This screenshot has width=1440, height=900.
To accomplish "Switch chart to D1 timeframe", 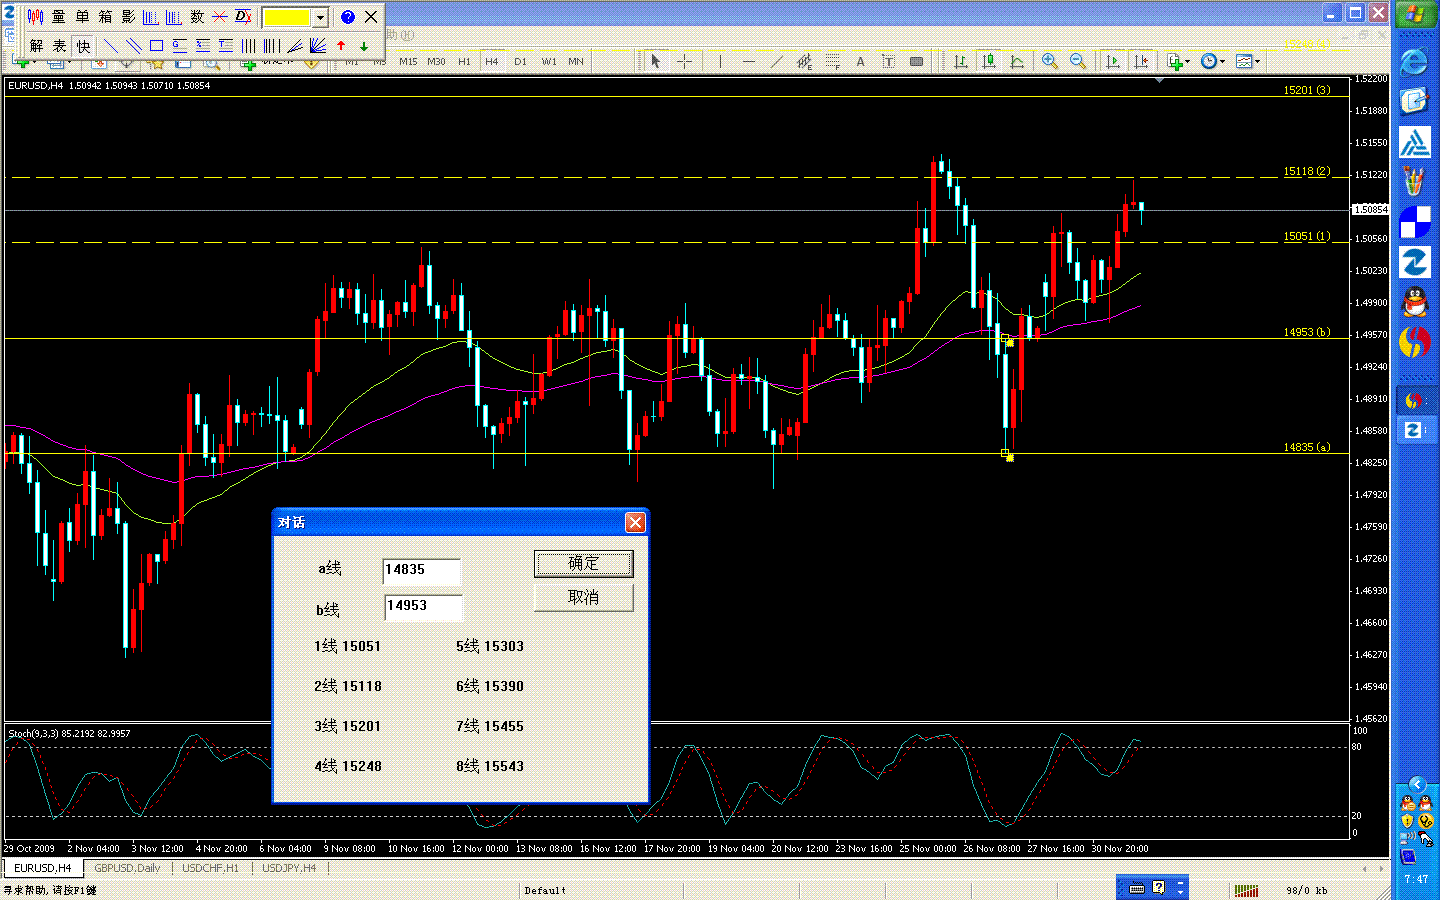I will (520, 62).
